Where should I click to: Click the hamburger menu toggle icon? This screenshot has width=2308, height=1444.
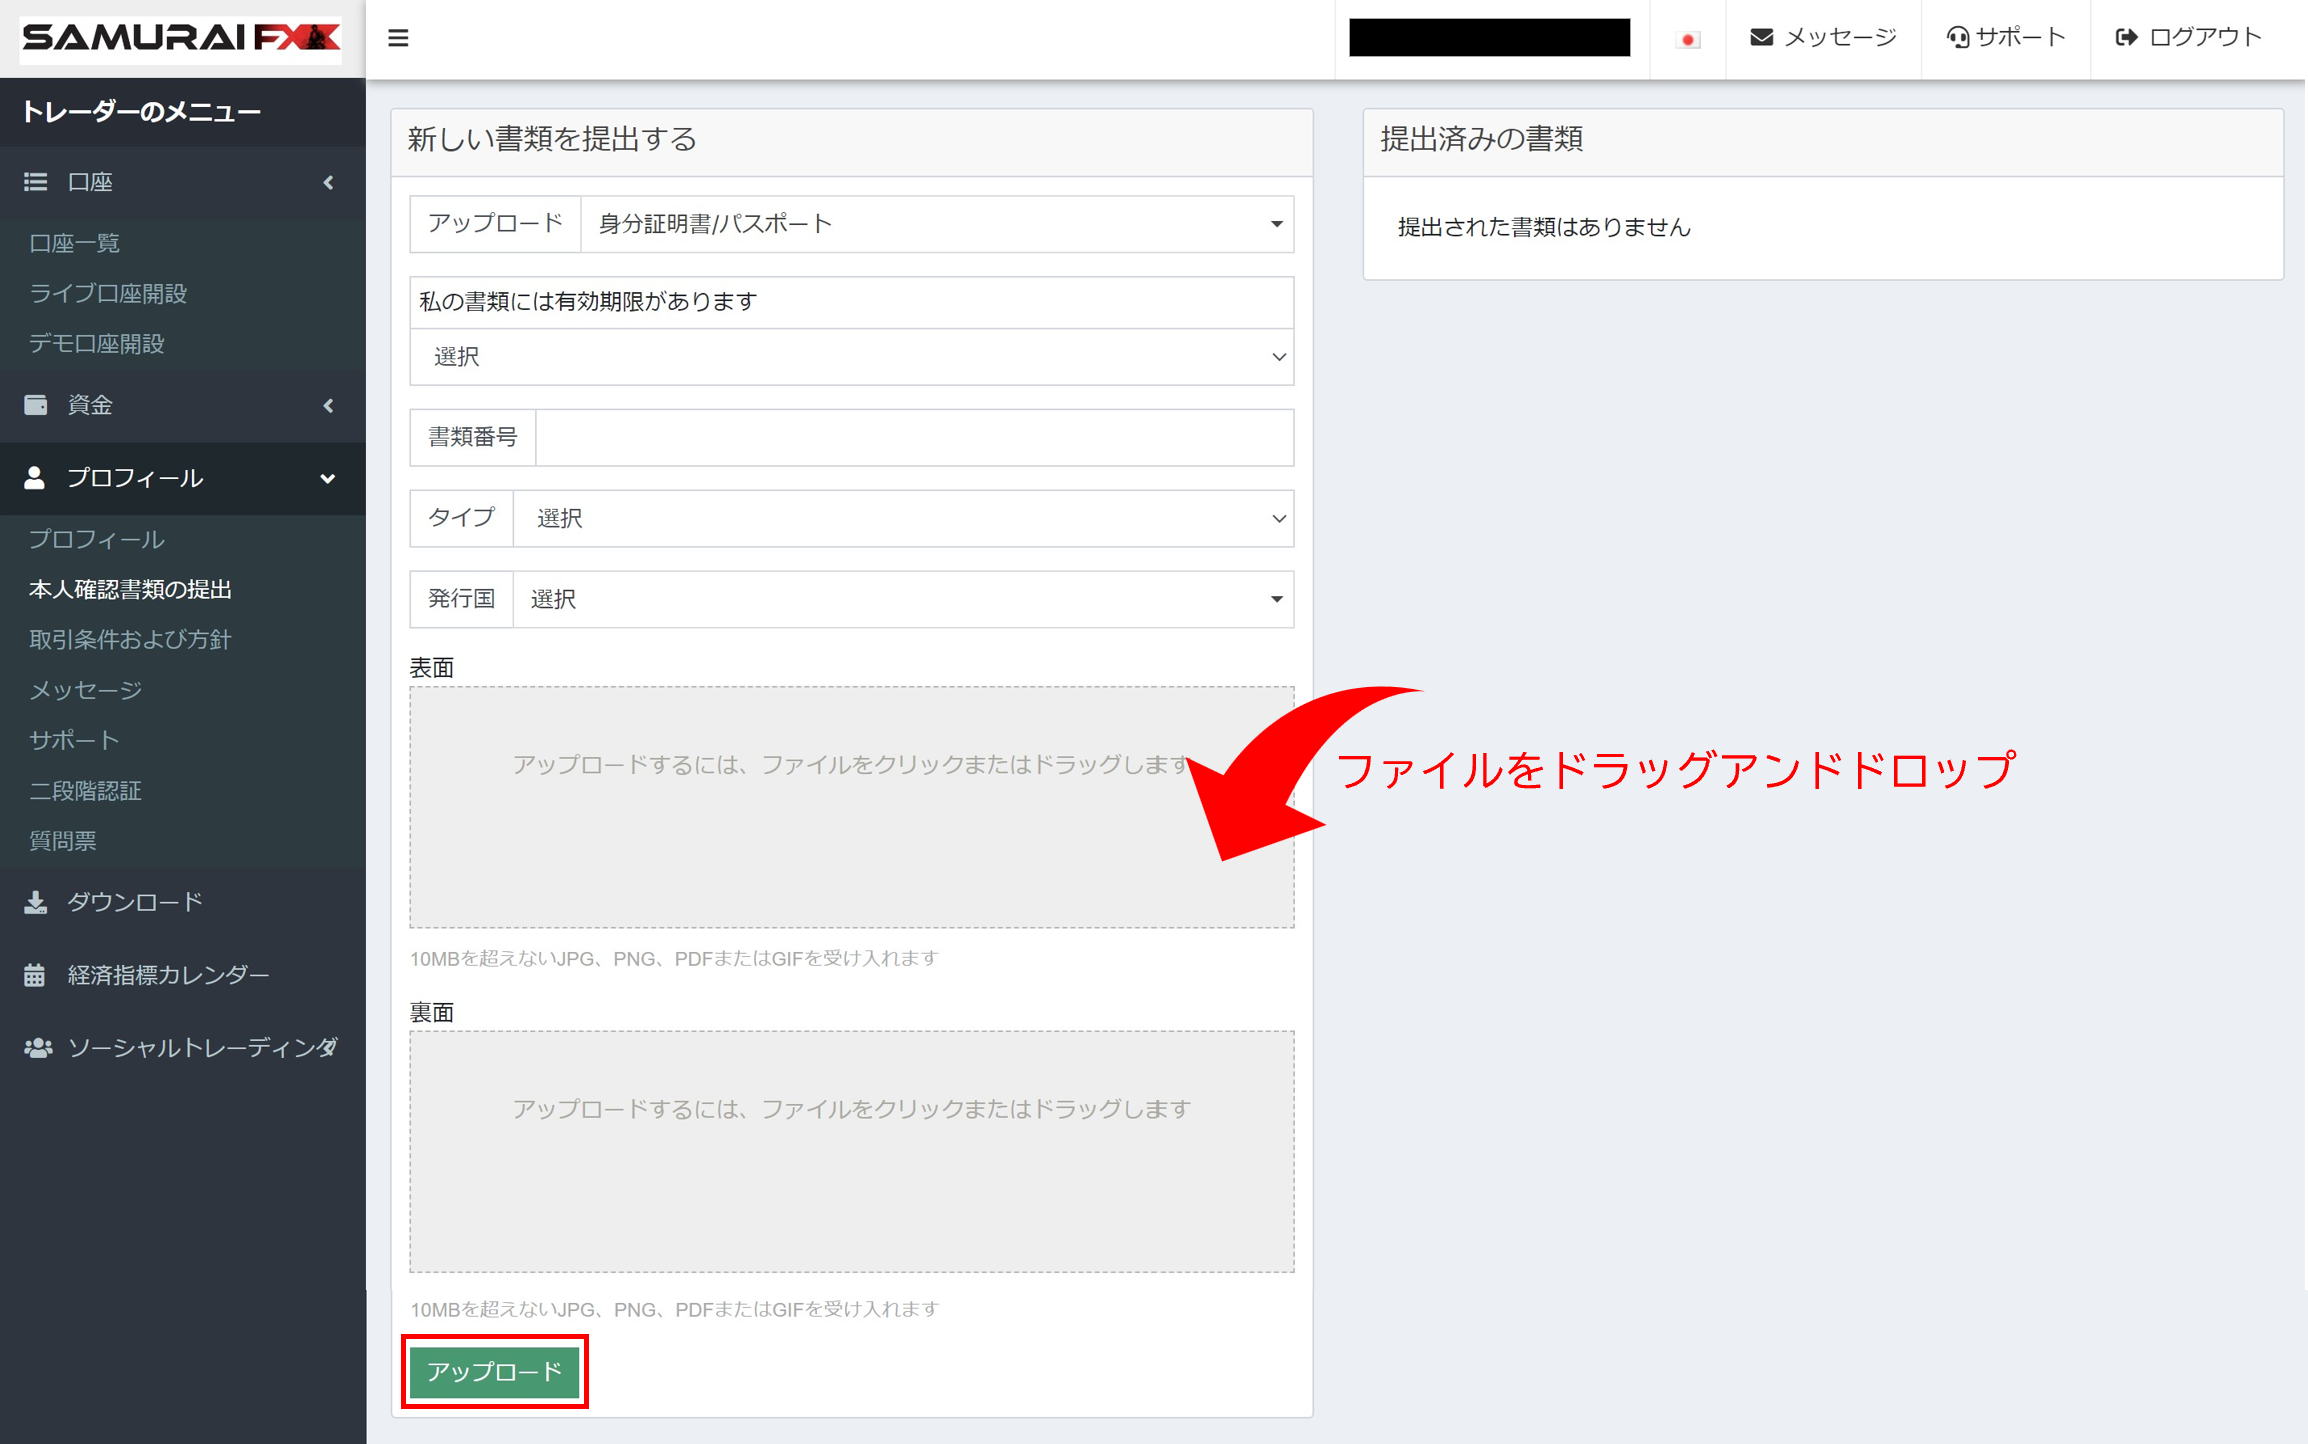(398, 38)
